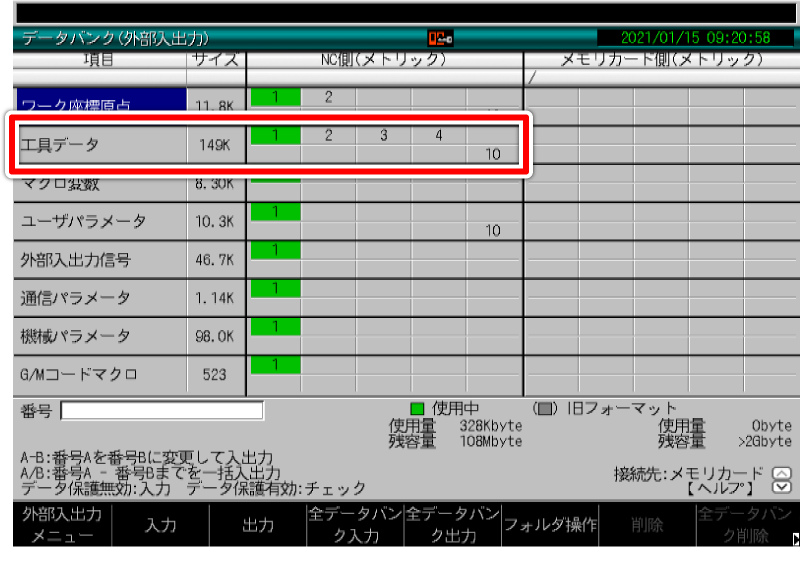The image size is (800, 566).
Task: Click the 接続先:メモリカード label
Action: (689, 474)
